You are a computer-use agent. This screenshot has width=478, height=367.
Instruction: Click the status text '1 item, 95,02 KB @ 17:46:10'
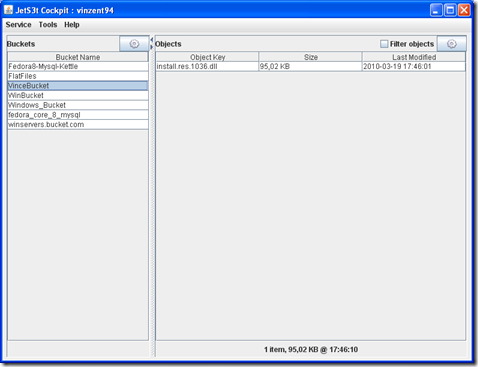pyautogui.click(x=311, y=349)
